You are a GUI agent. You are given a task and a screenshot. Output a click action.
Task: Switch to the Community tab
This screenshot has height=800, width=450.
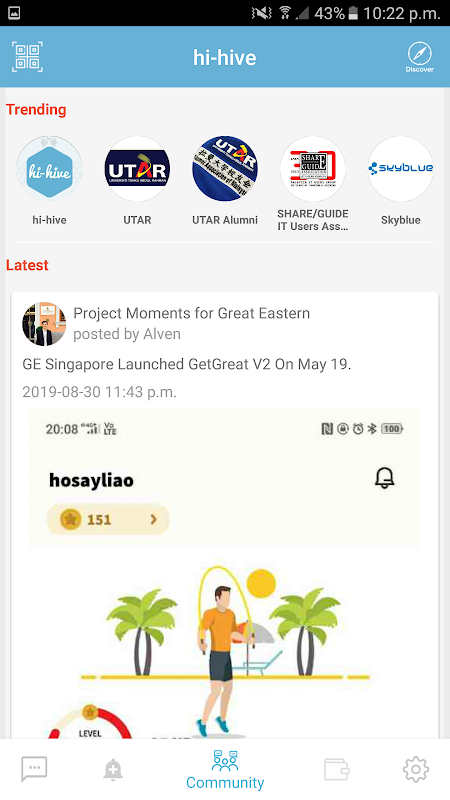pyautogui.click(x=225, y=770)
